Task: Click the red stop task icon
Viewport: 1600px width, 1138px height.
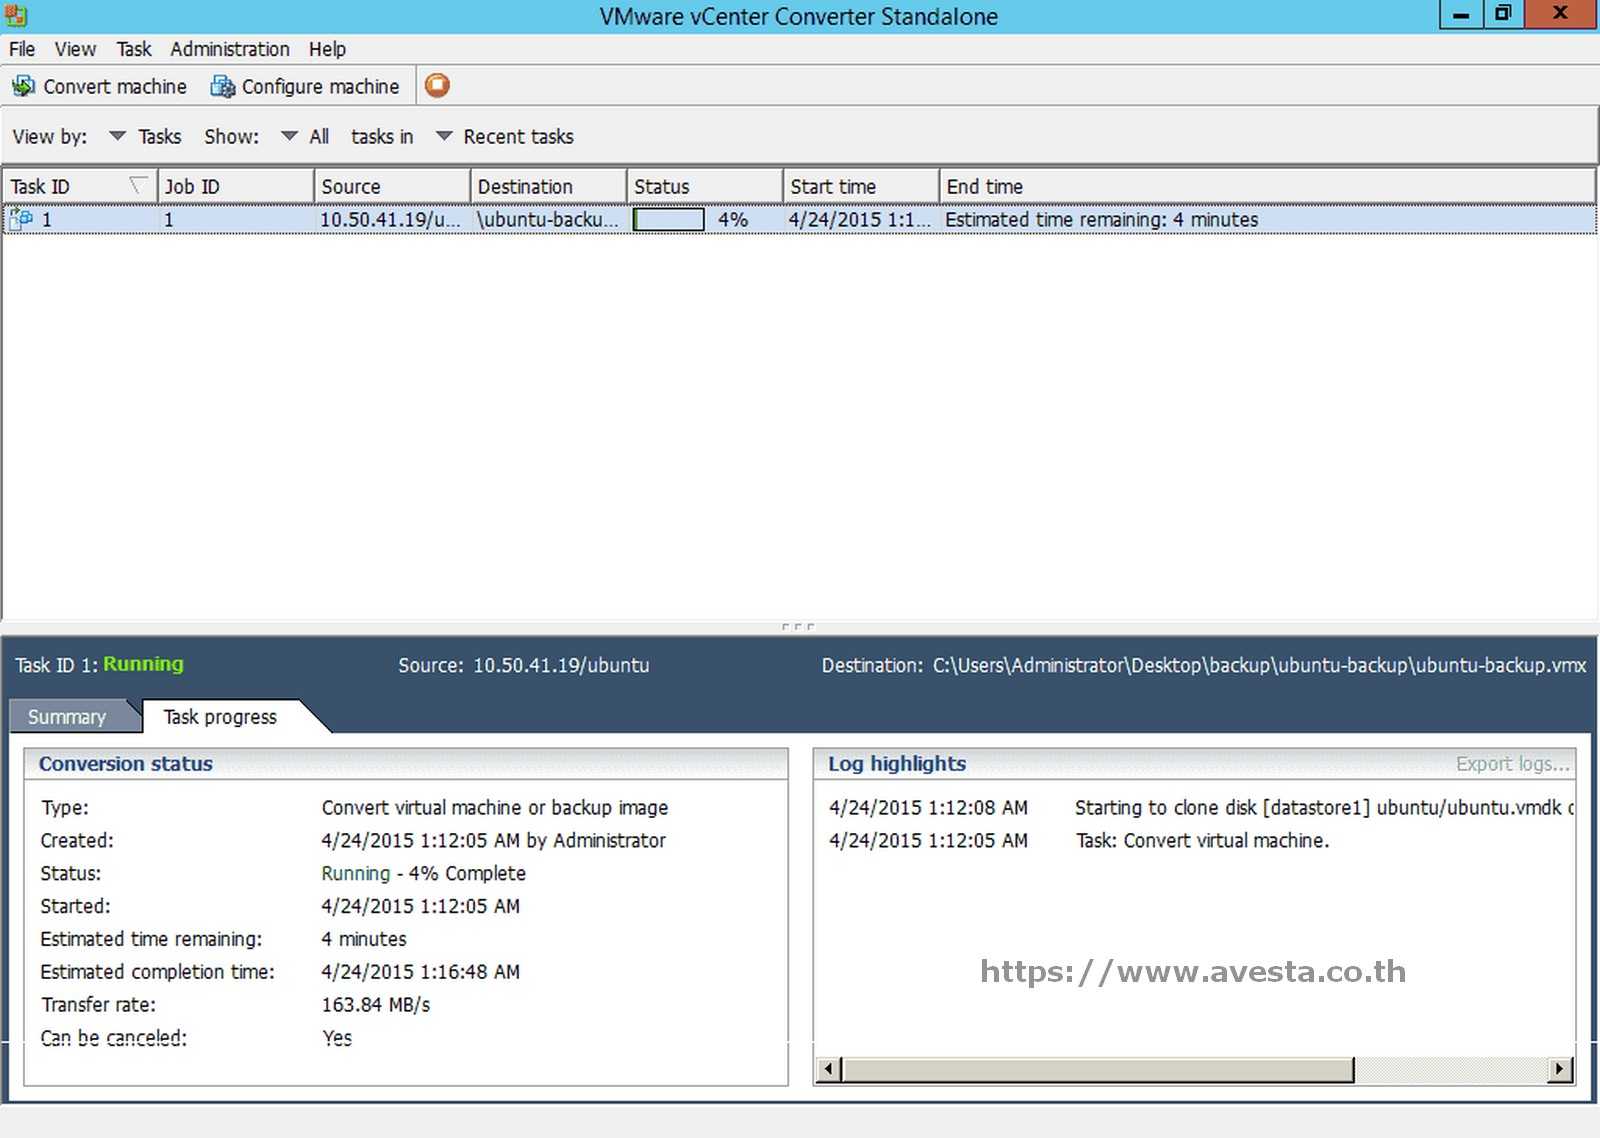Action: tap(437, 85)
